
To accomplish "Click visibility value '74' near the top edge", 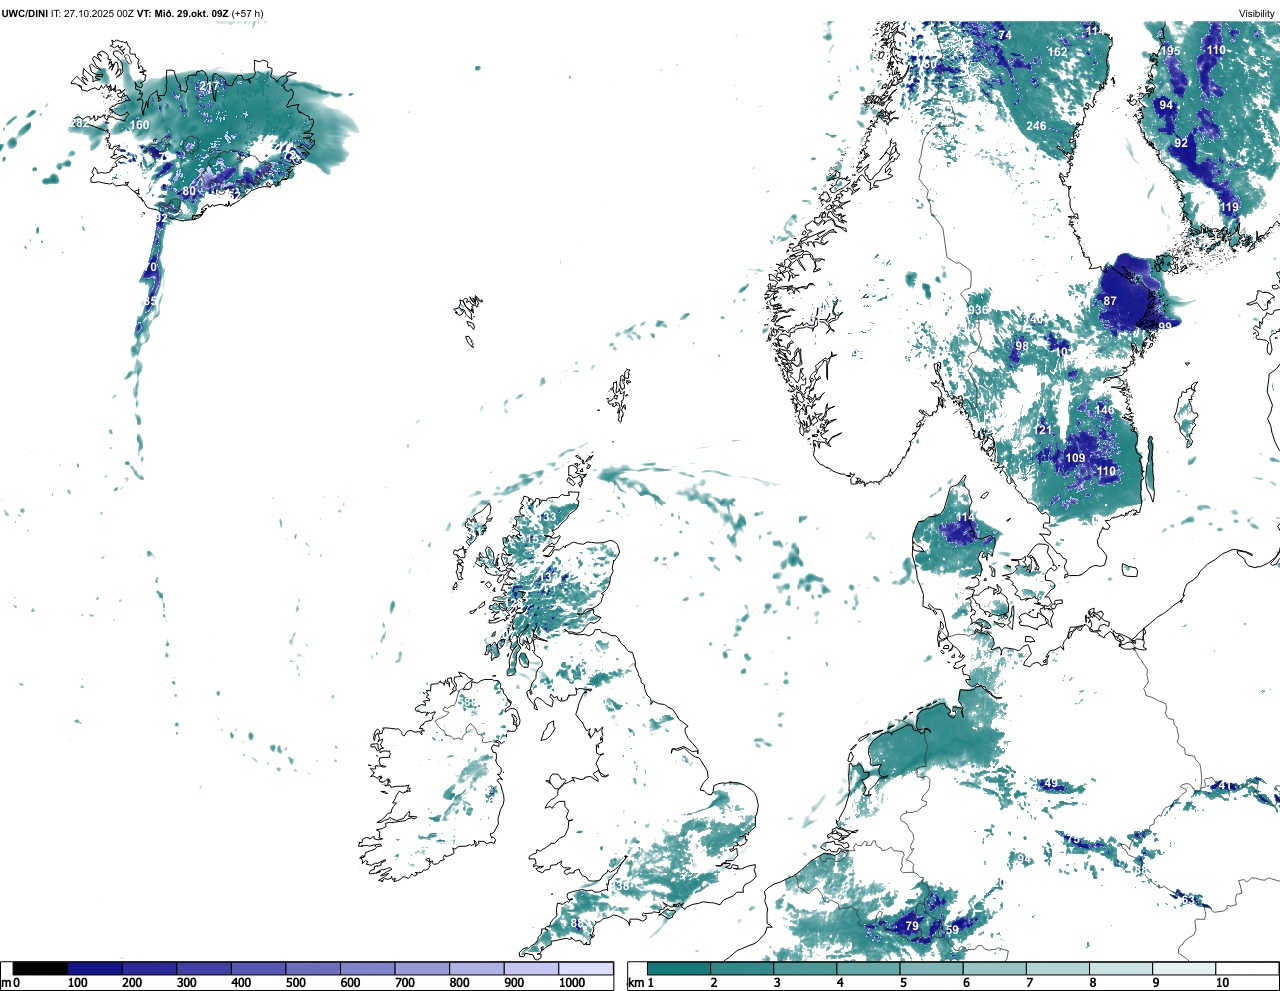I will click(1005, 35).
